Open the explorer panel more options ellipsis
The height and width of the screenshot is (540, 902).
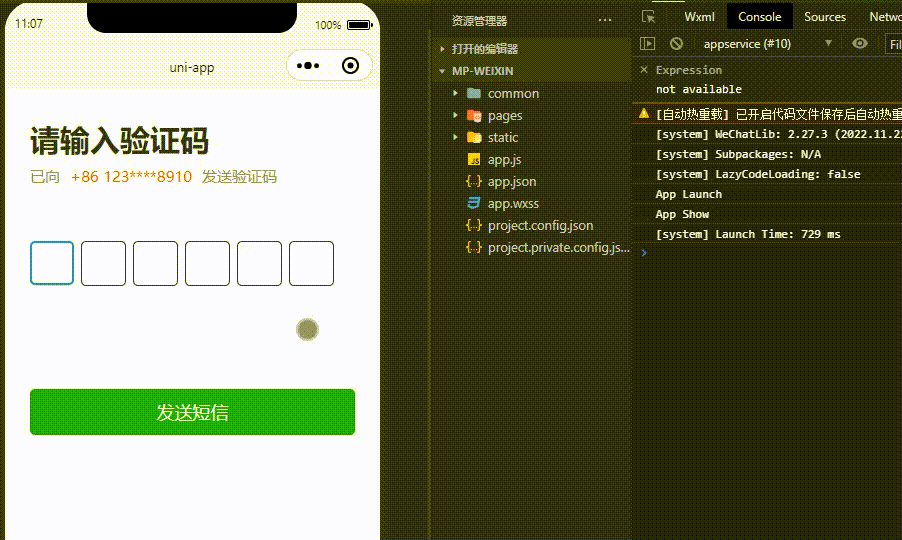tap(605, 21)
